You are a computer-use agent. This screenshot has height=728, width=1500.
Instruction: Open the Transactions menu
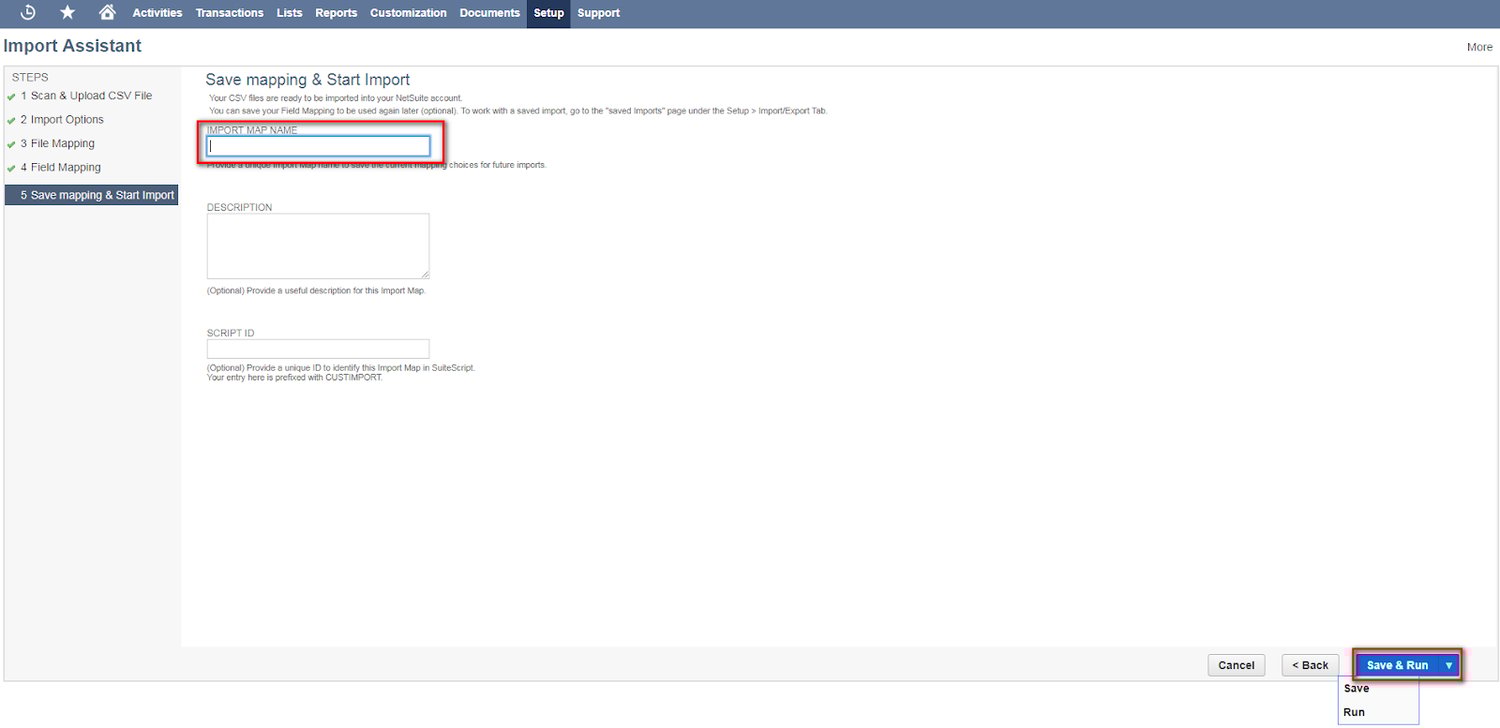[x=229, y=13]
